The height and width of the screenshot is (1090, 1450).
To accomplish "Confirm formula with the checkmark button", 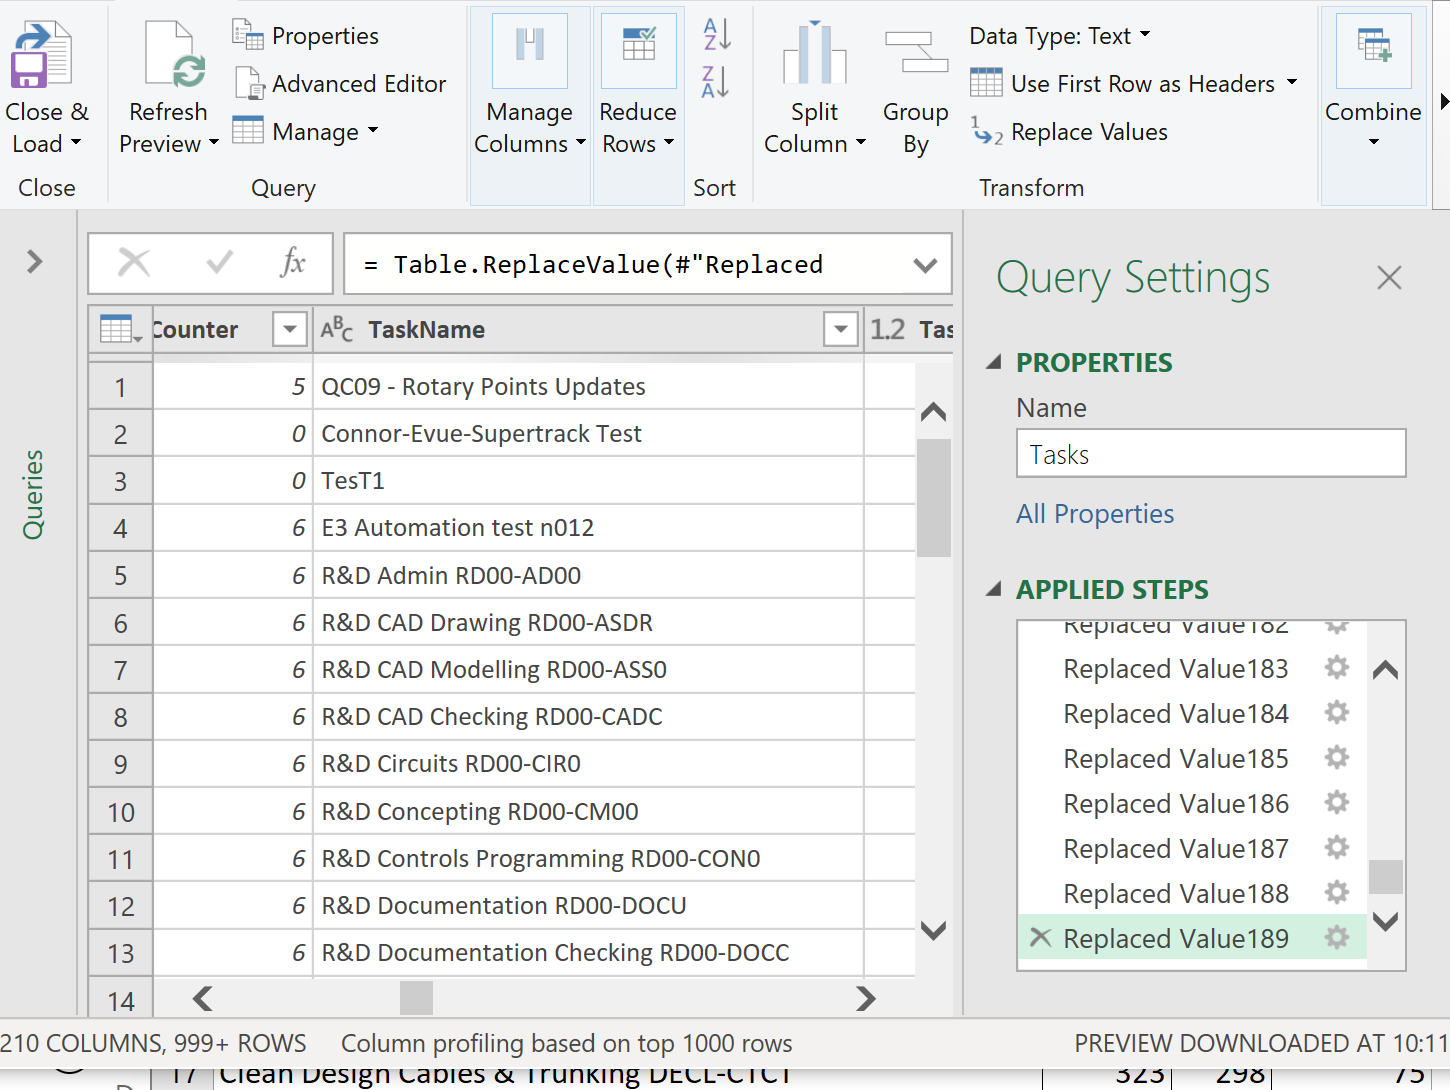I will [219, 263].
